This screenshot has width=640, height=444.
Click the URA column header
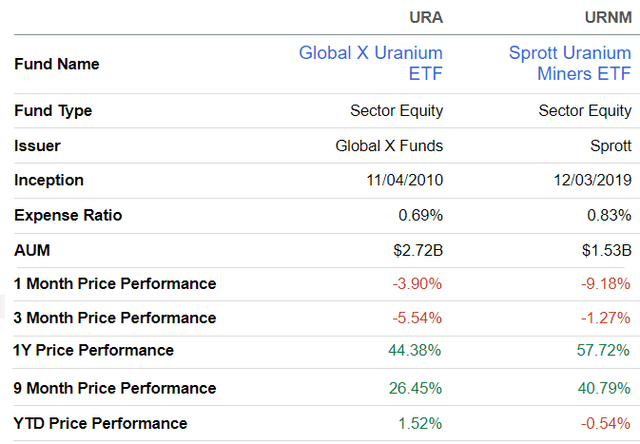click(424, 17)
